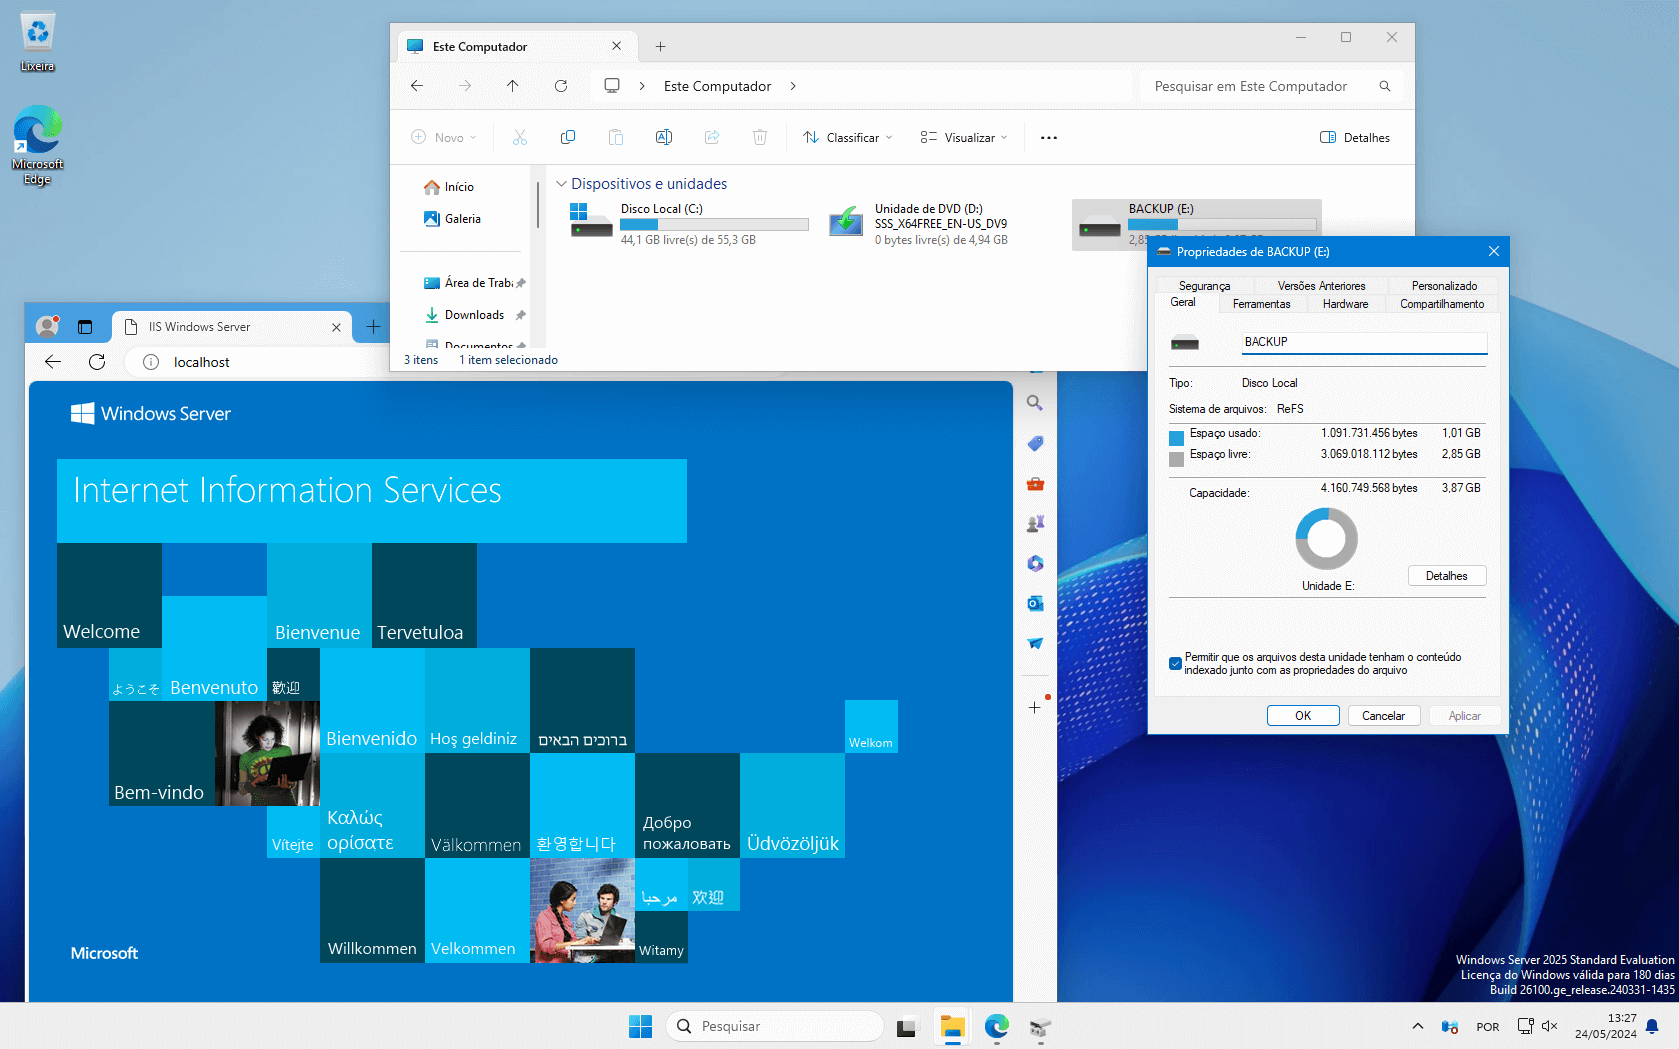1679x1049 pixels.
Task: Click the disk usage donut chart
Action: point(1326,539)
